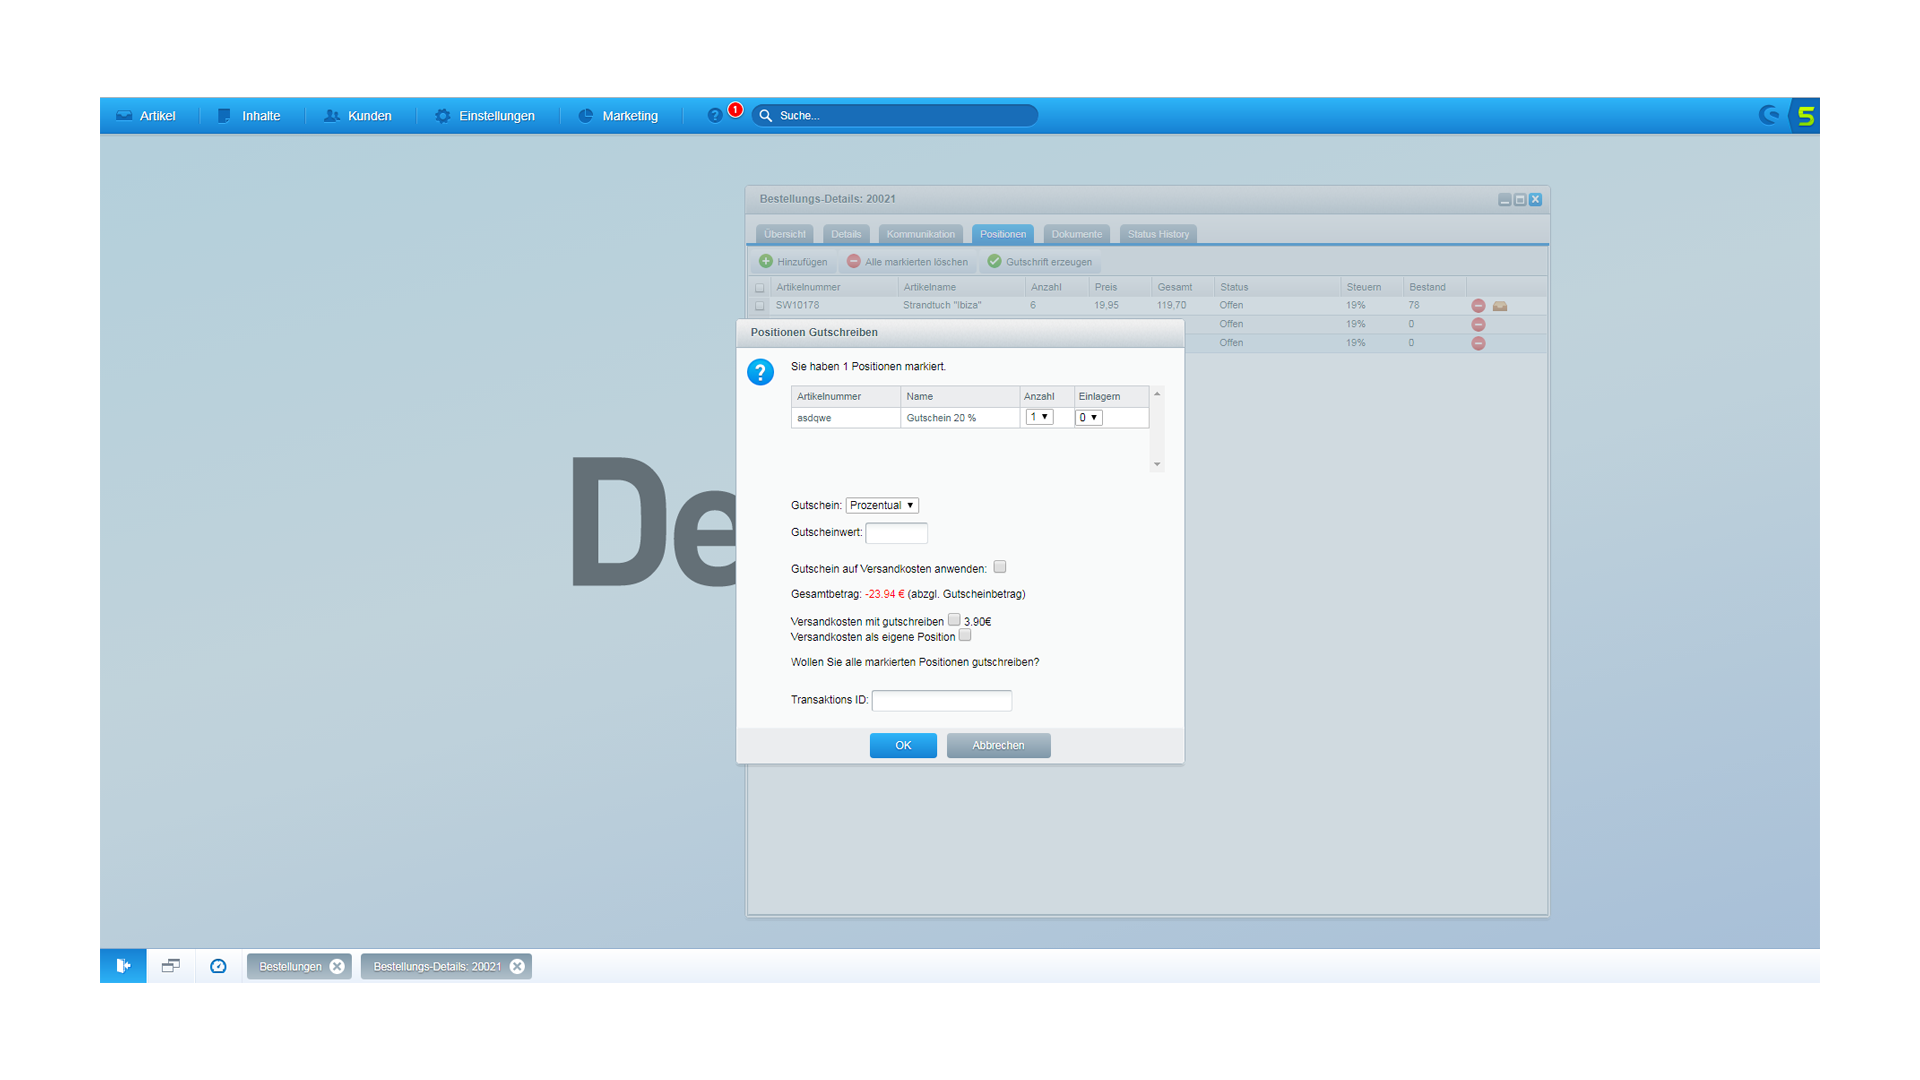The height and width of the screenshot is (1080, 1920).
Task: Click the third row red delete icon
Action: [1478, 343]
